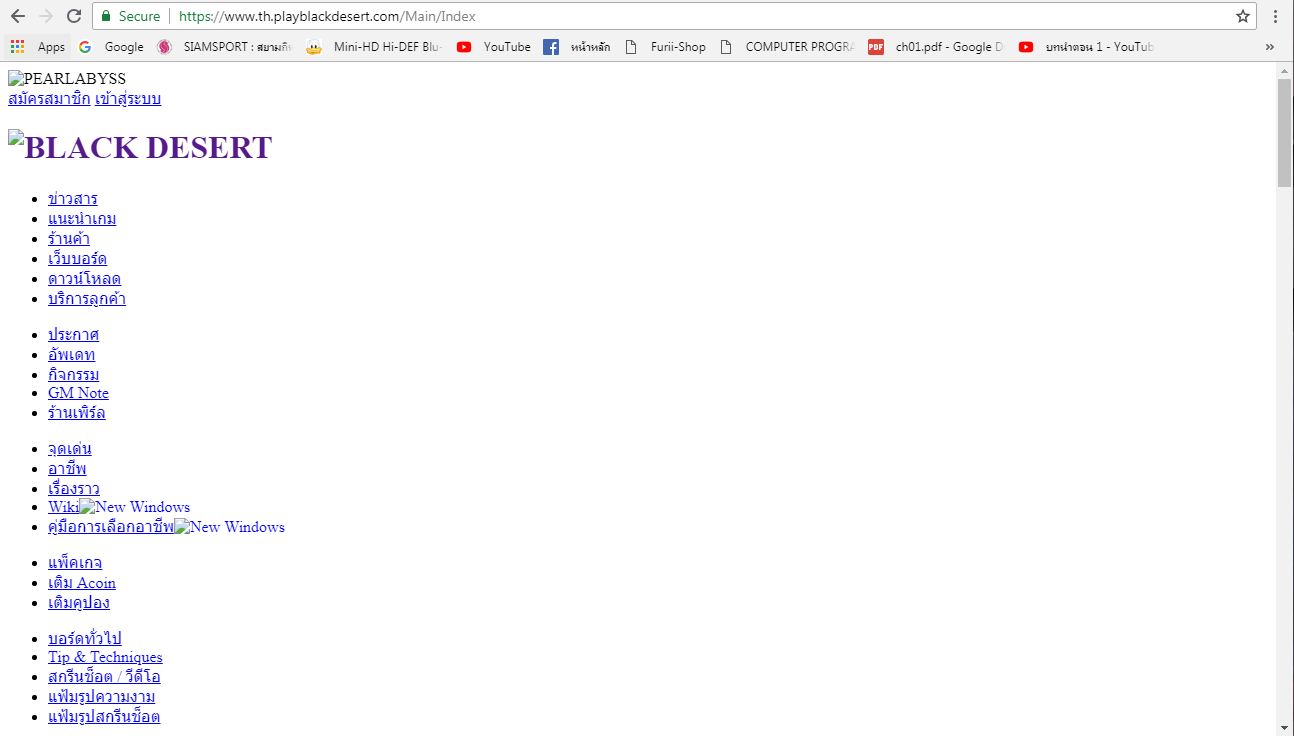The width and height of the screenshot is (1294, 736).
Task: Open the Chrome three-dot menu
Action: click(x=1276, y=16)
